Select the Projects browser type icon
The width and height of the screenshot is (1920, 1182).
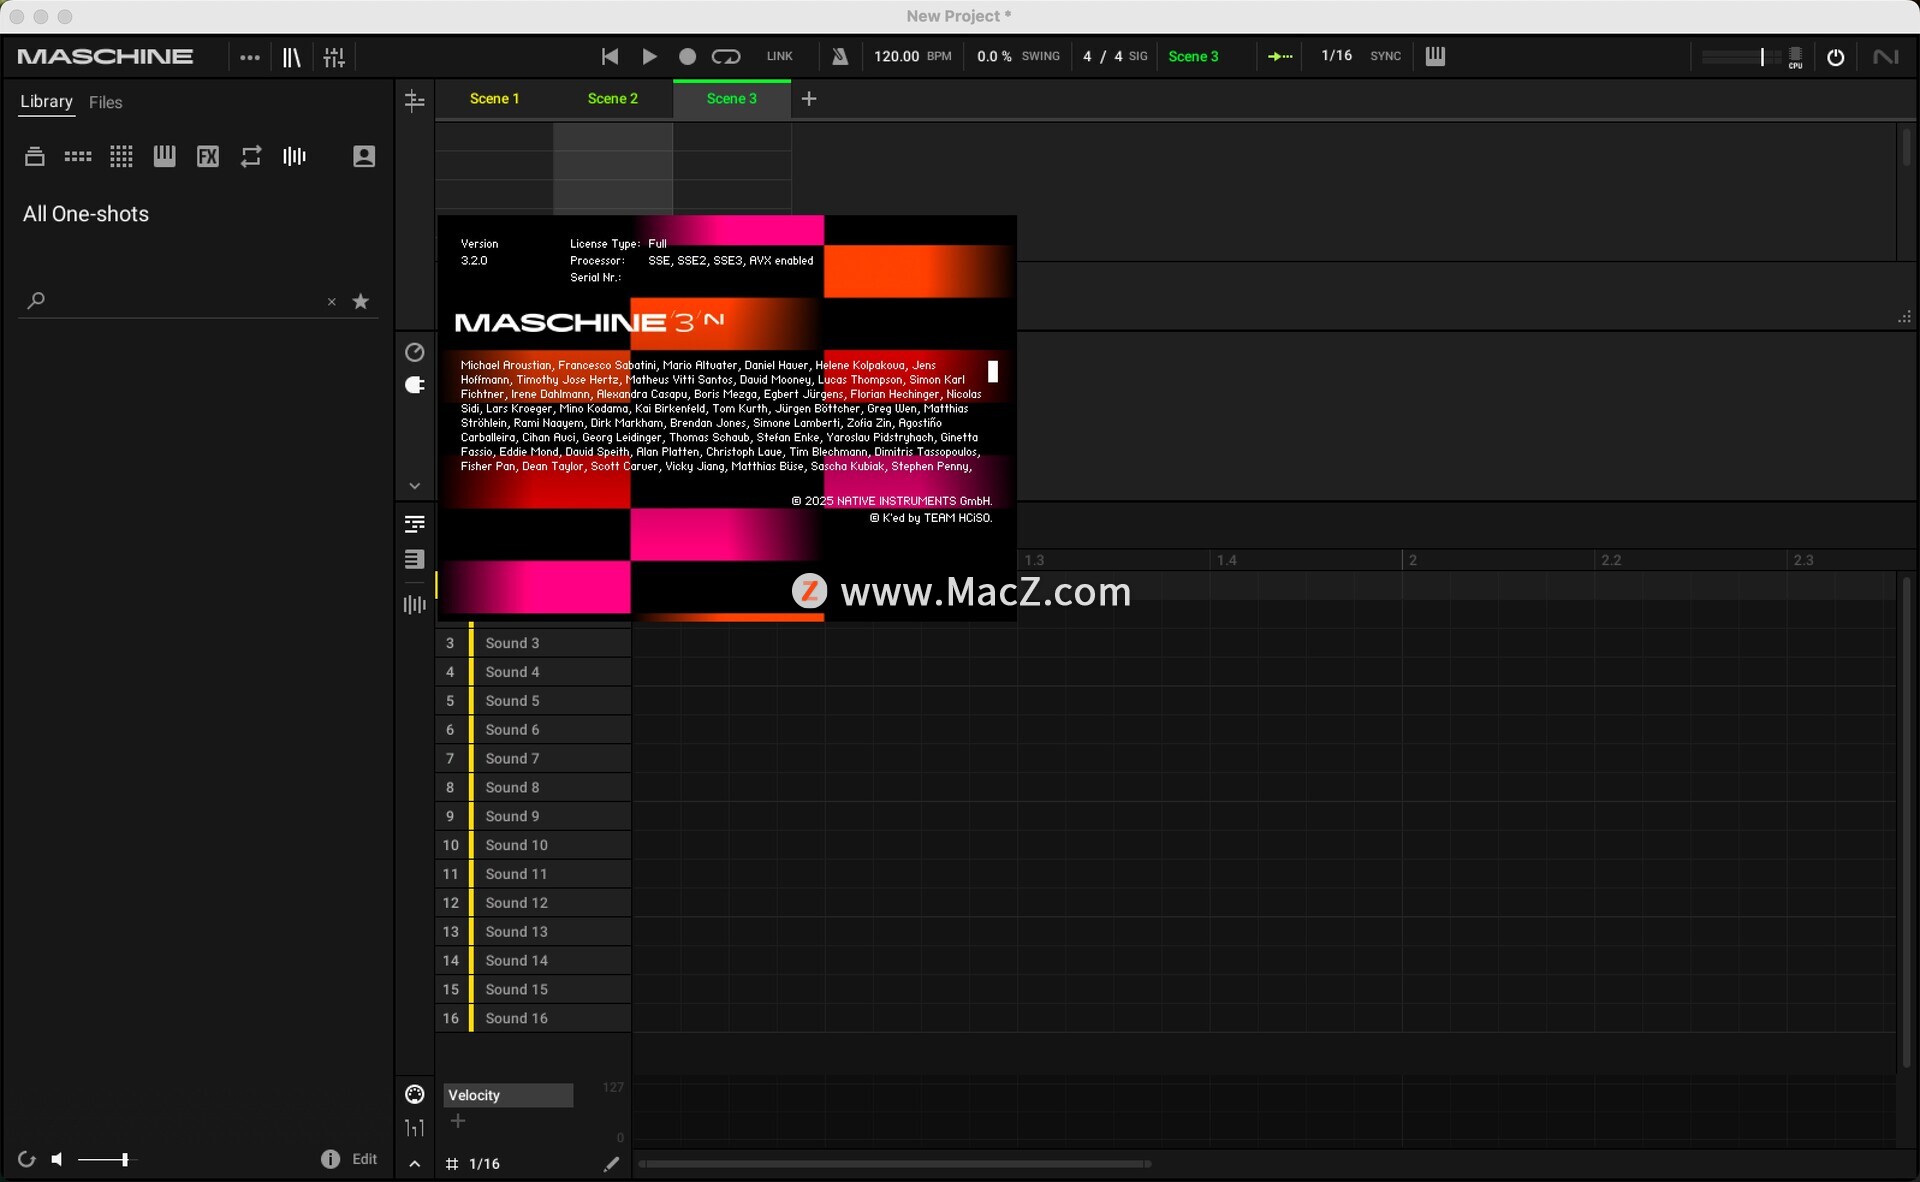coord(35,156)
